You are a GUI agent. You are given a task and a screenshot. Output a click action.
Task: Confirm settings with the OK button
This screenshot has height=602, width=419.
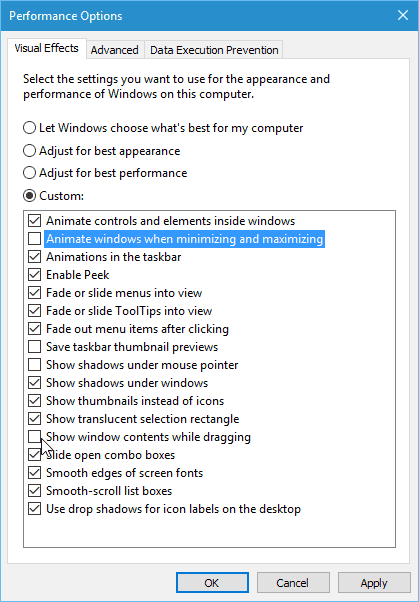pos(212,583)
